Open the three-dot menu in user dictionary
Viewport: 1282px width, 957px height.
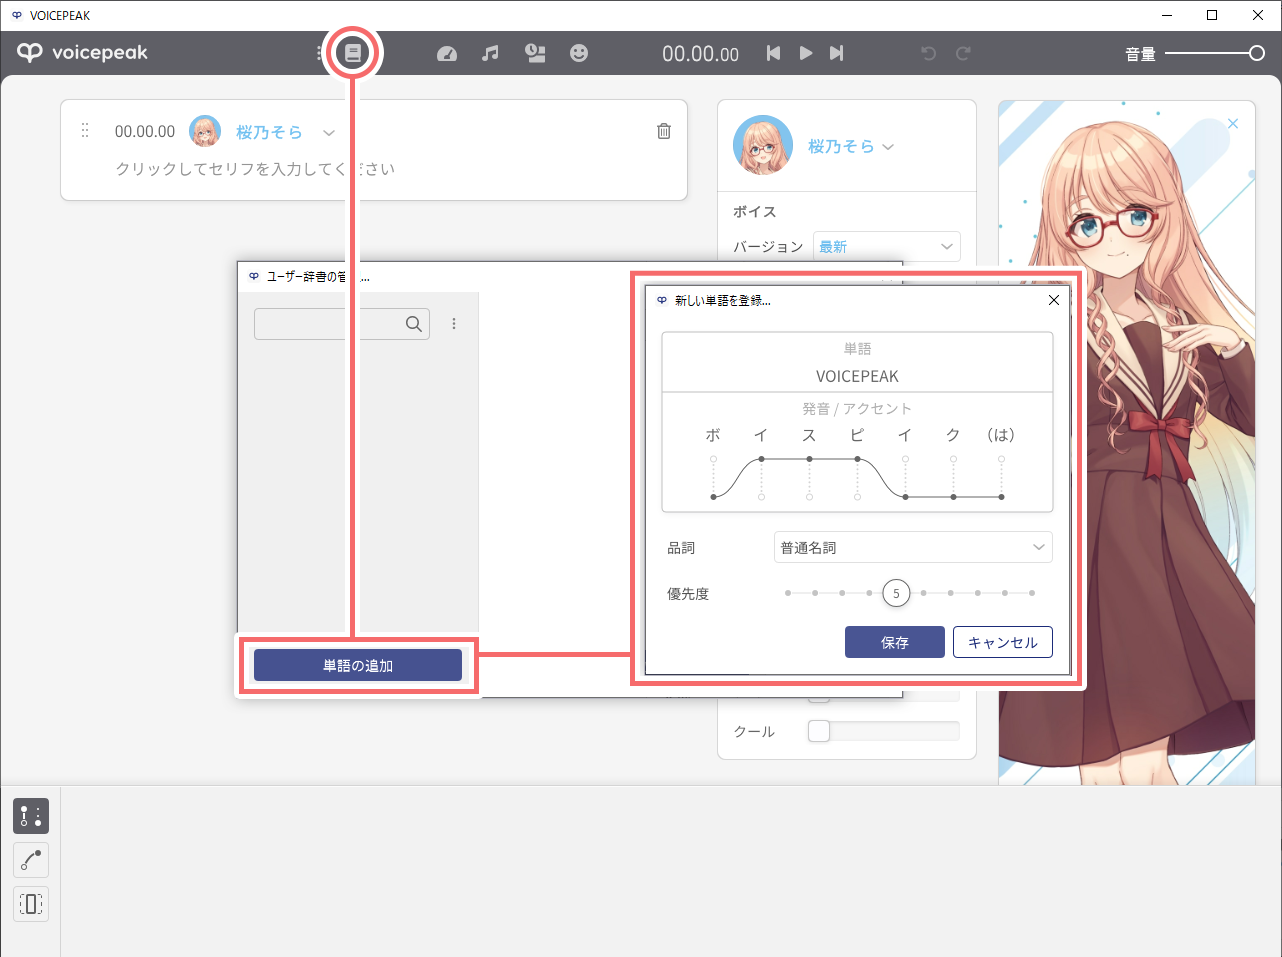point(454,324)
